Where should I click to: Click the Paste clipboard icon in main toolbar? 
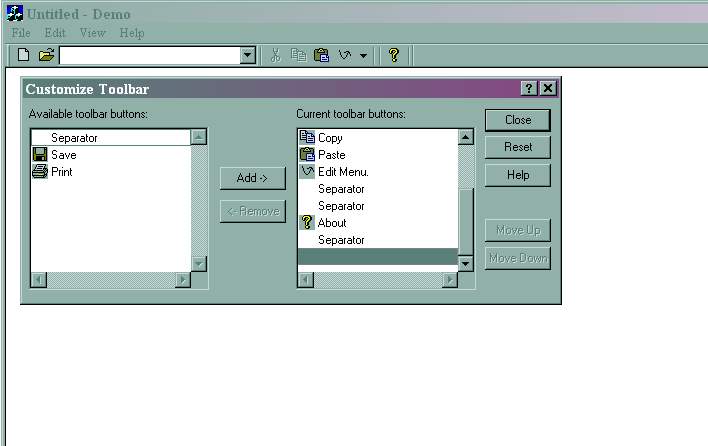pyautogui.click(x=321, y=55)
